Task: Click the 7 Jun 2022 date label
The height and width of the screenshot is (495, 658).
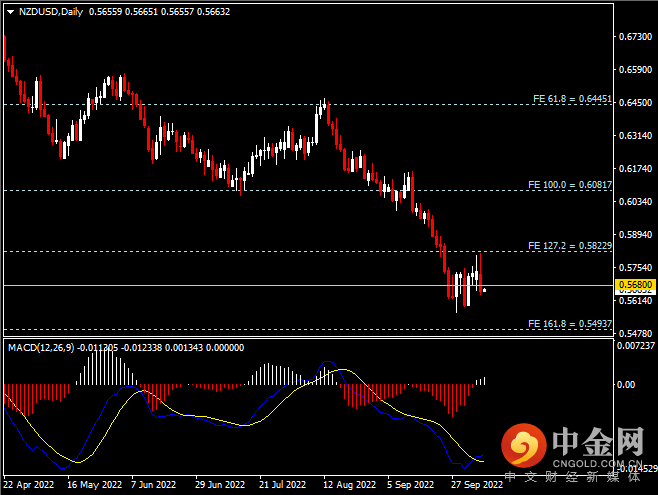Action: [x=153, y=485]
